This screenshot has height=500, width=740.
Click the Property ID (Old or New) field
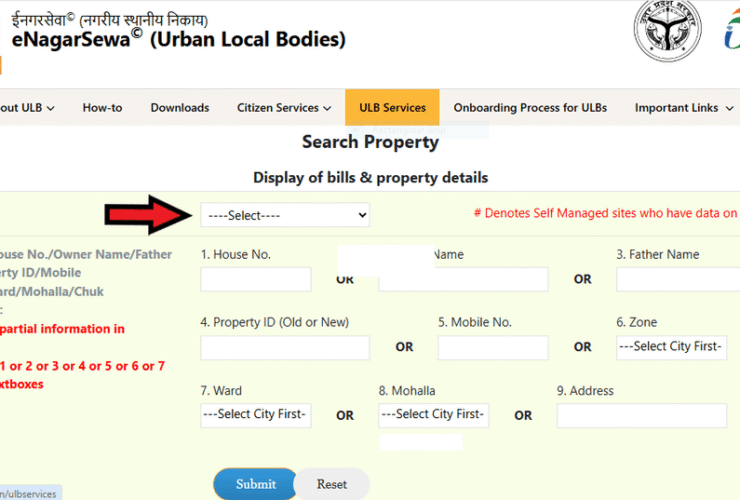click(x=285, y=347)
